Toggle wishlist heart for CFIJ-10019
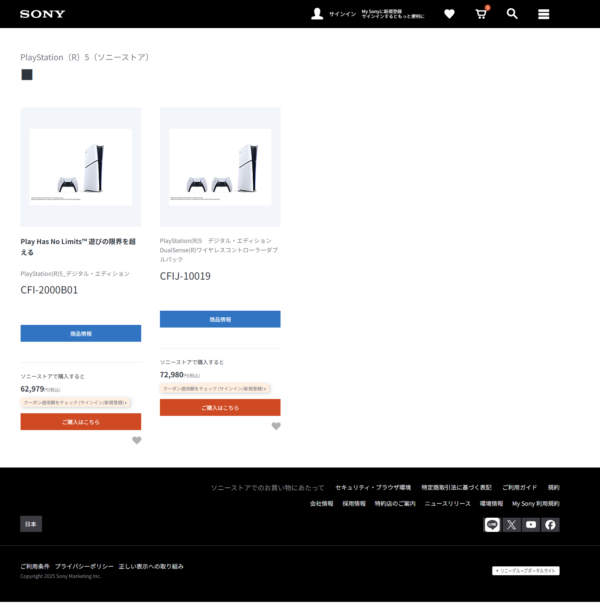This screenshot has width=600, height=612. tap(276, 426)
